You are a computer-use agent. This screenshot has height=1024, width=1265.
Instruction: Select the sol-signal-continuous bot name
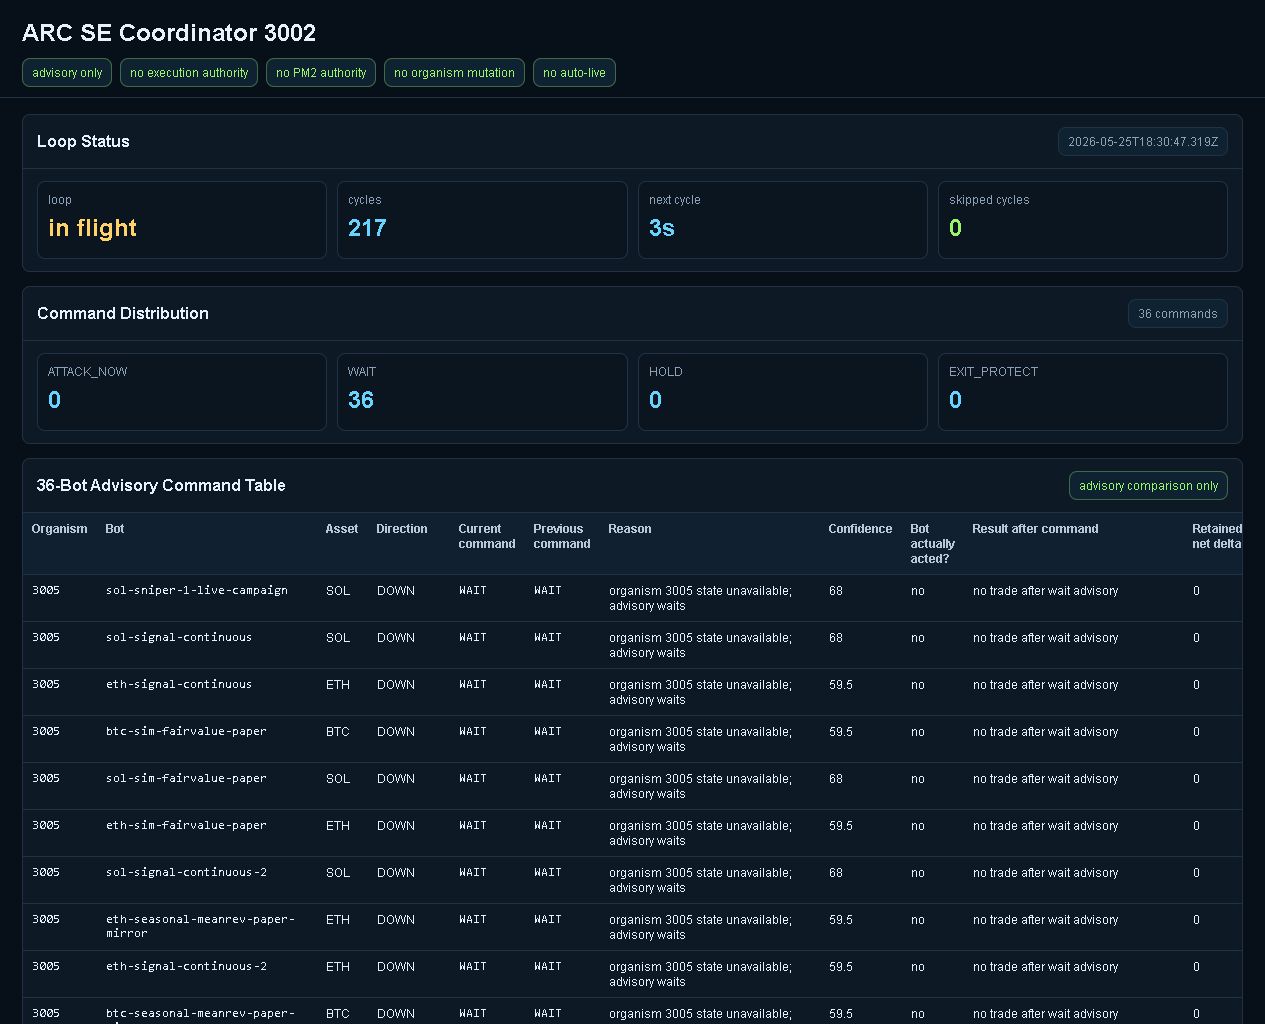[179, 637]
